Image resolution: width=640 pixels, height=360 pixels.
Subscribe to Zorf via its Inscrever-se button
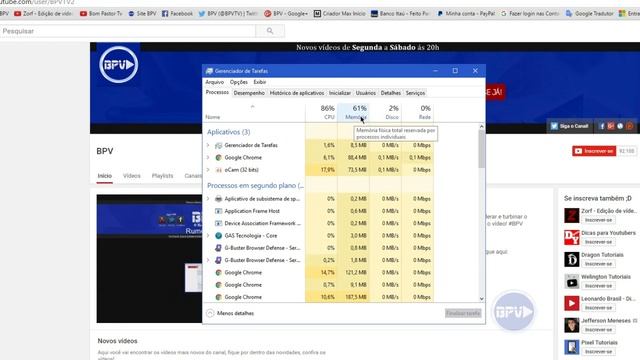click(x=598, y=220)
